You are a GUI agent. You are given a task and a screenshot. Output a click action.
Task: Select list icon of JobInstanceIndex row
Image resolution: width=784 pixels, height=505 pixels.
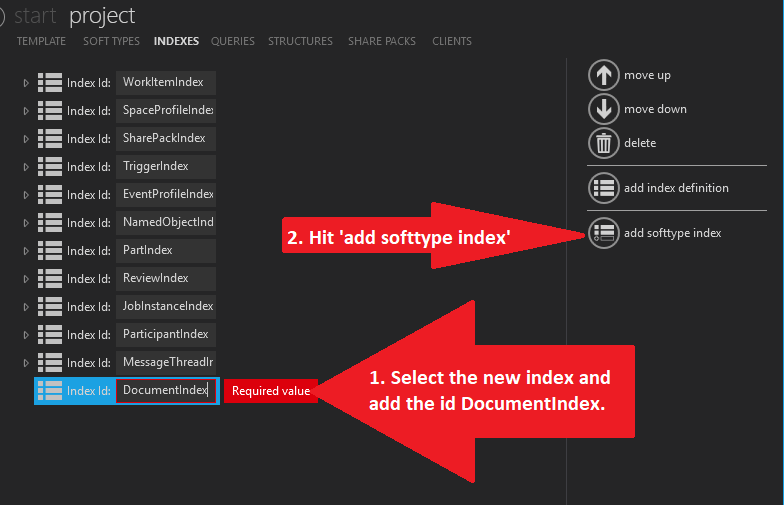tap(50, 306)
